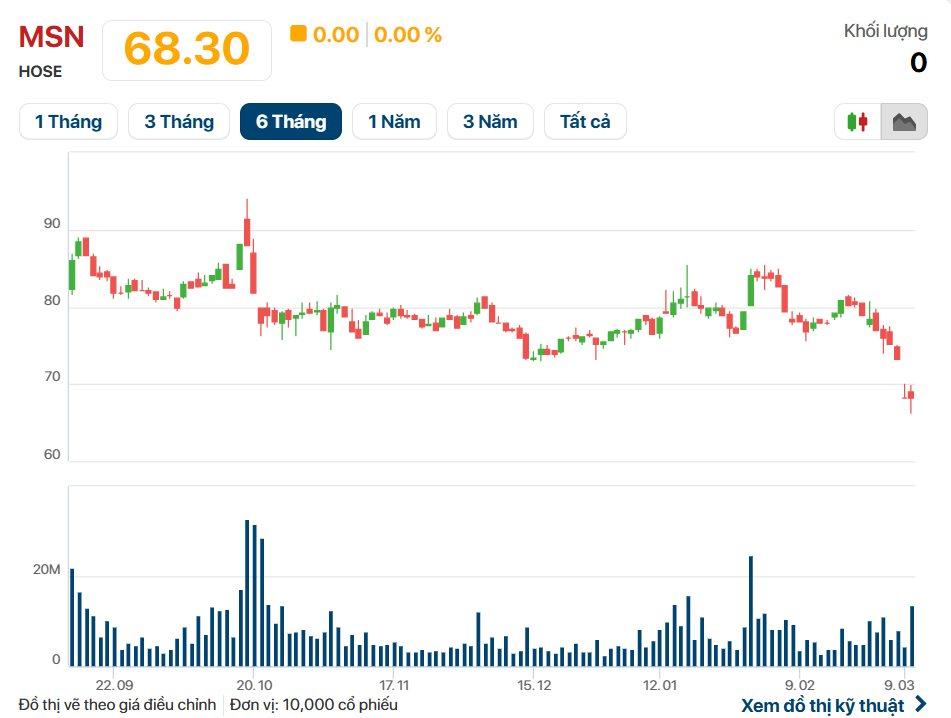The width and height of the screenshot is (951, 718).
Task: Click the MSN ticker symbol
Action: click(52, 38)
